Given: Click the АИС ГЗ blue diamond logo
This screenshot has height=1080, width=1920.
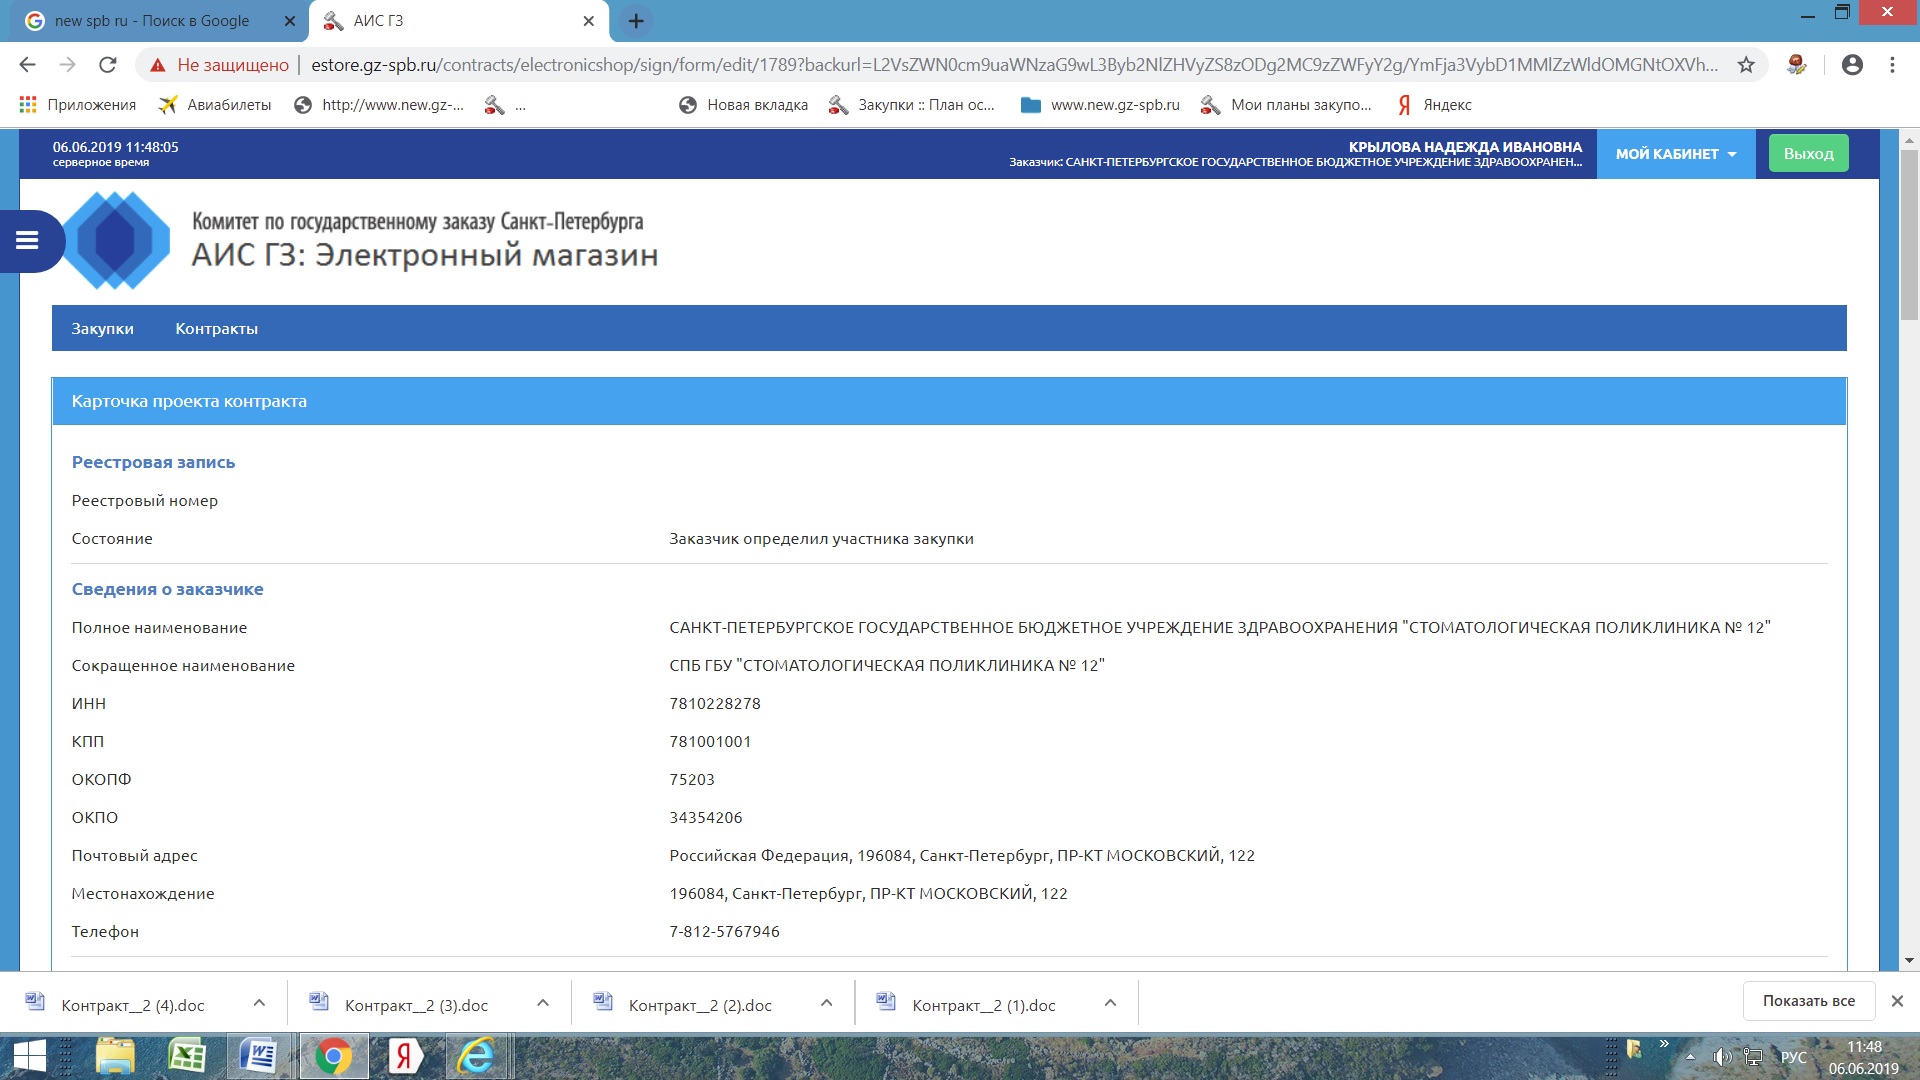Looking at the screenshot, I should tap(116, 241).
